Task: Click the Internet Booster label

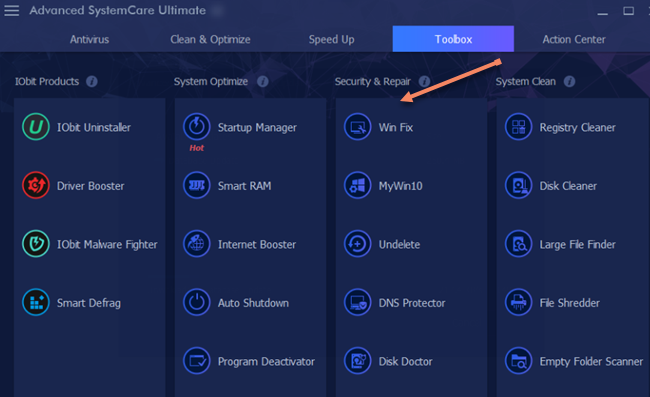Action: (257, 244)
